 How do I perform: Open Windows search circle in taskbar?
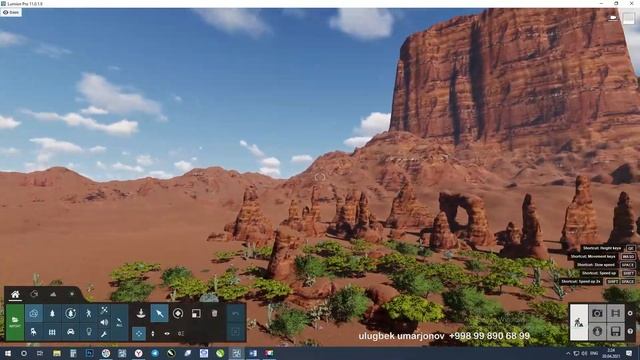point(24,353)
